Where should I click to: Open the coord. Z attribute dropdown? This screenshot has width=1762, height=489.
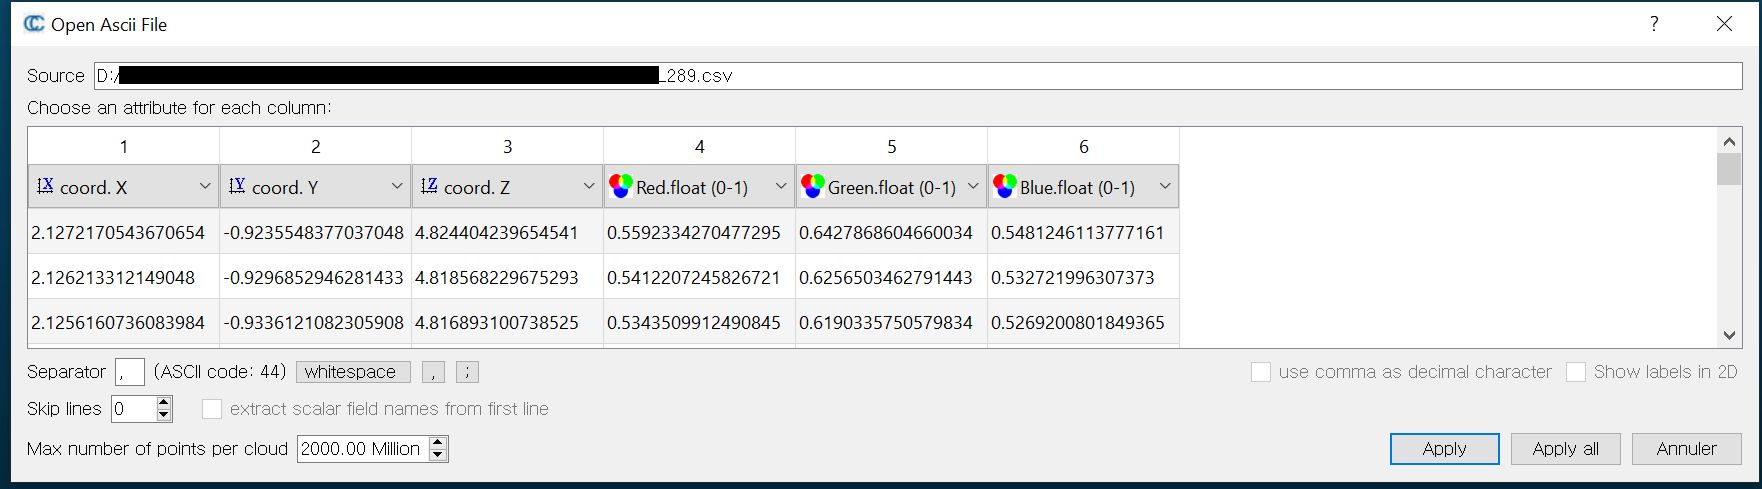508,187
